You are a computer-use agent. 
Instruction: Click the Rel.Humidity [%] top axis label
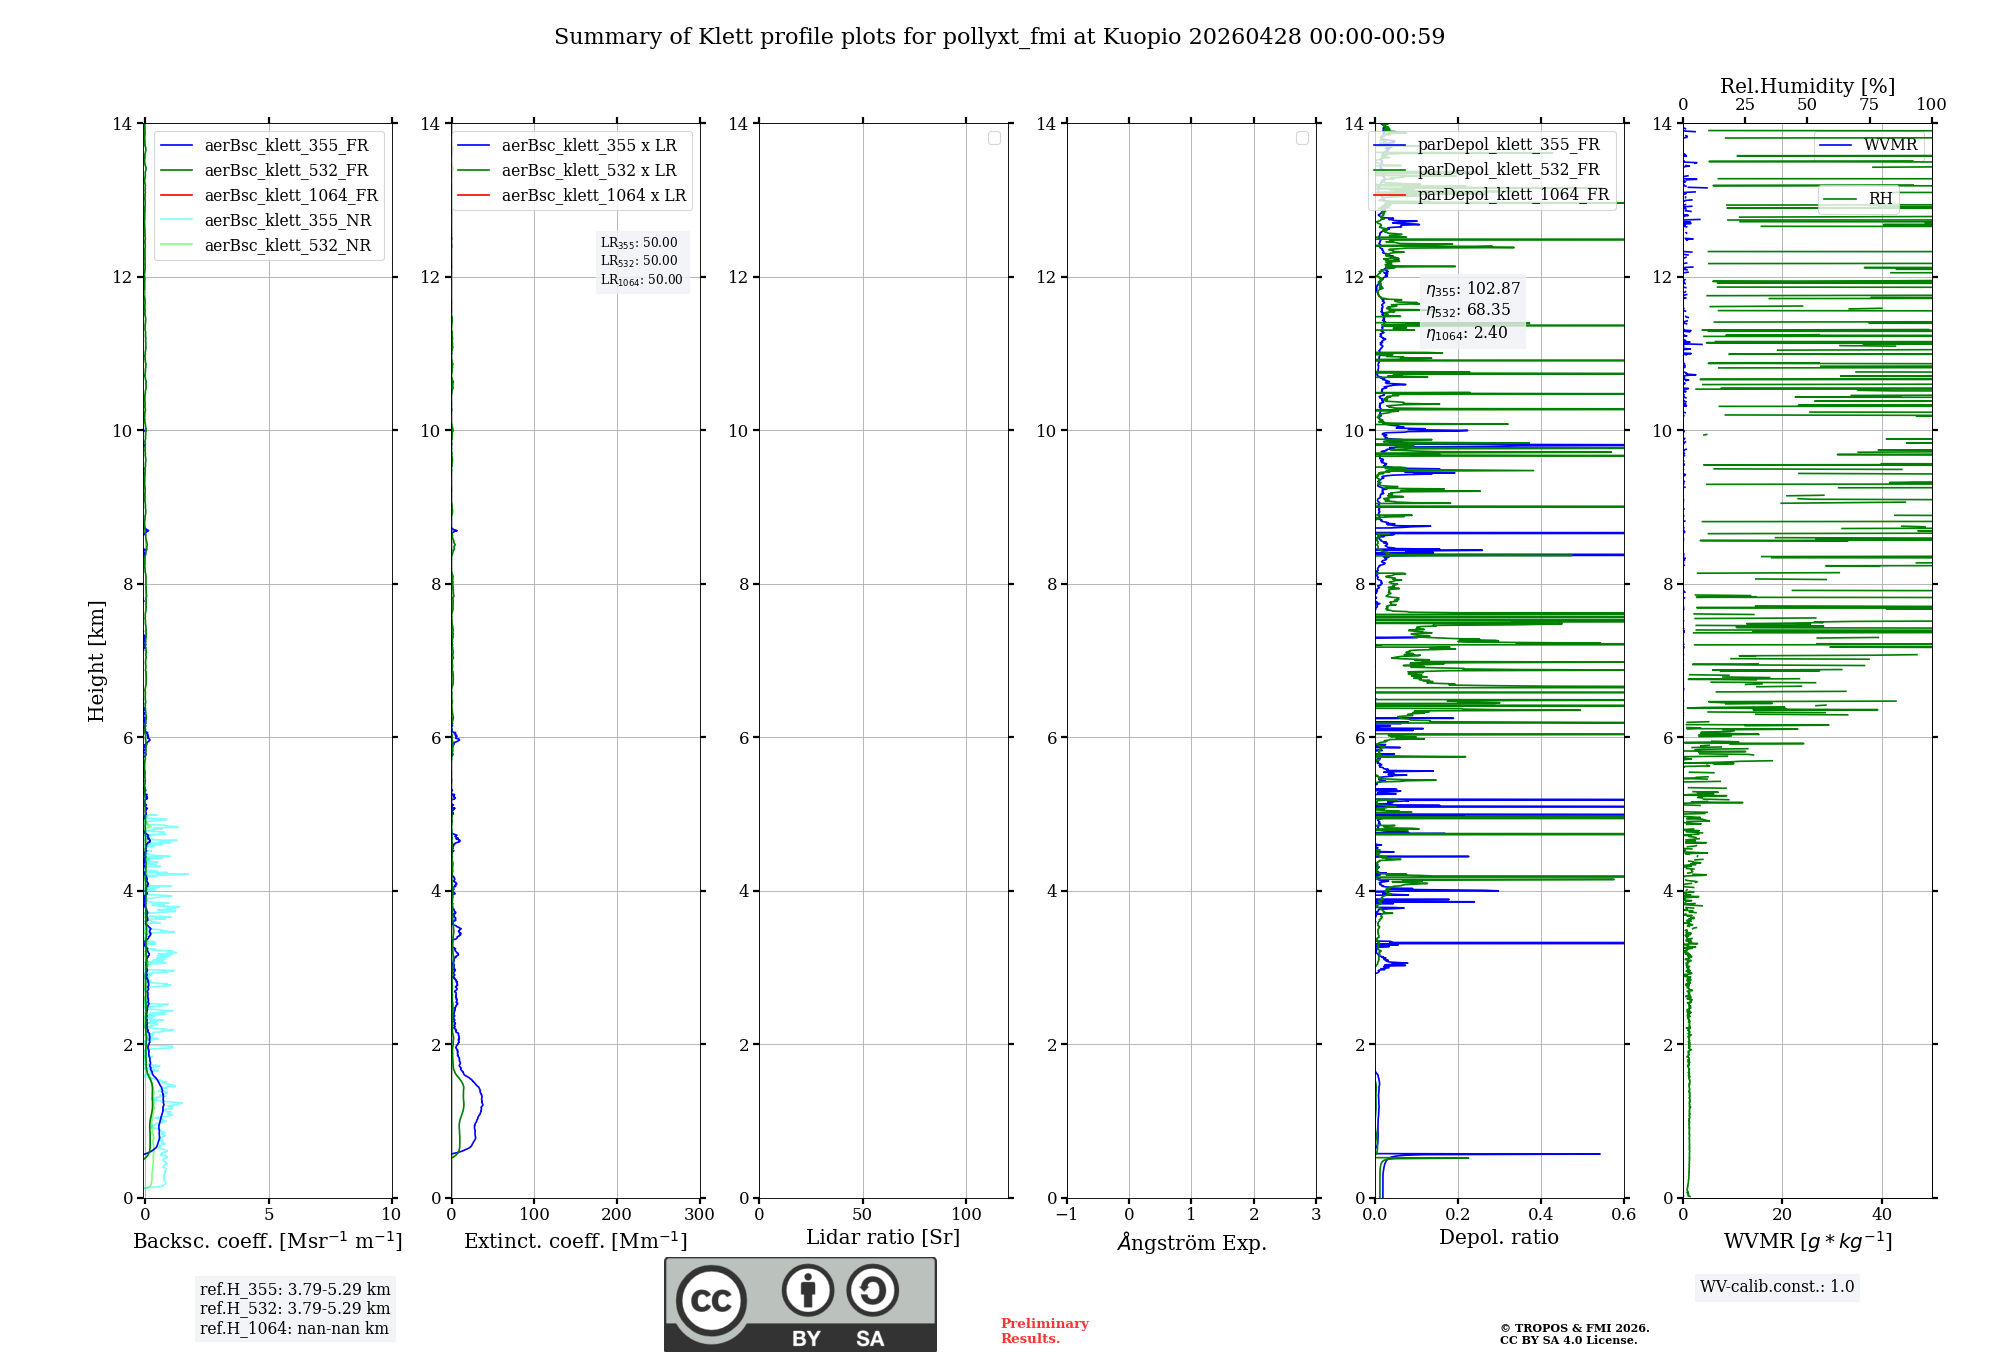[1807, 86]
